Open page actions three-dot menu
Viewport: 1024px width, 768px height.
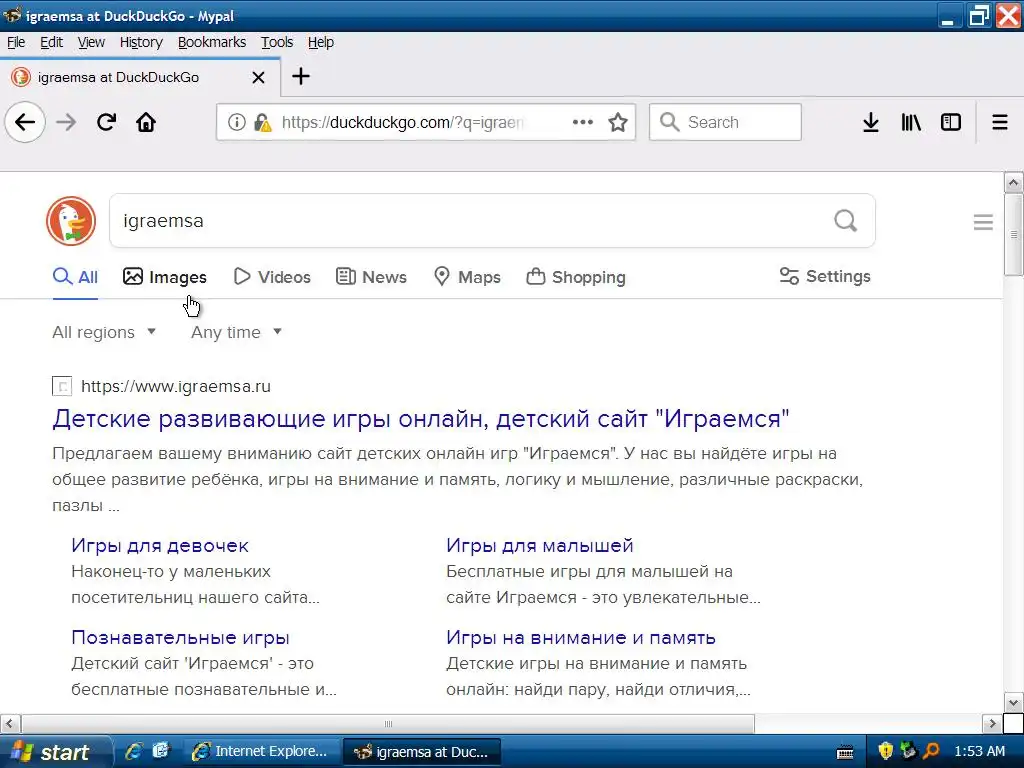click(583, 122)
